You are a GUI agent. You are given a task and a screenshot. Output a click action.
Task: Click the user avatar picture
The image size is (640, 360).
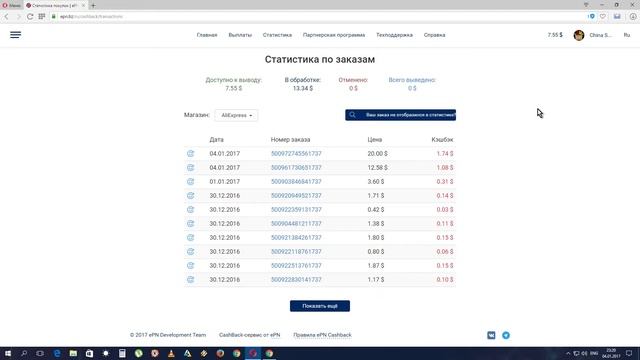(x=579, y=35)
